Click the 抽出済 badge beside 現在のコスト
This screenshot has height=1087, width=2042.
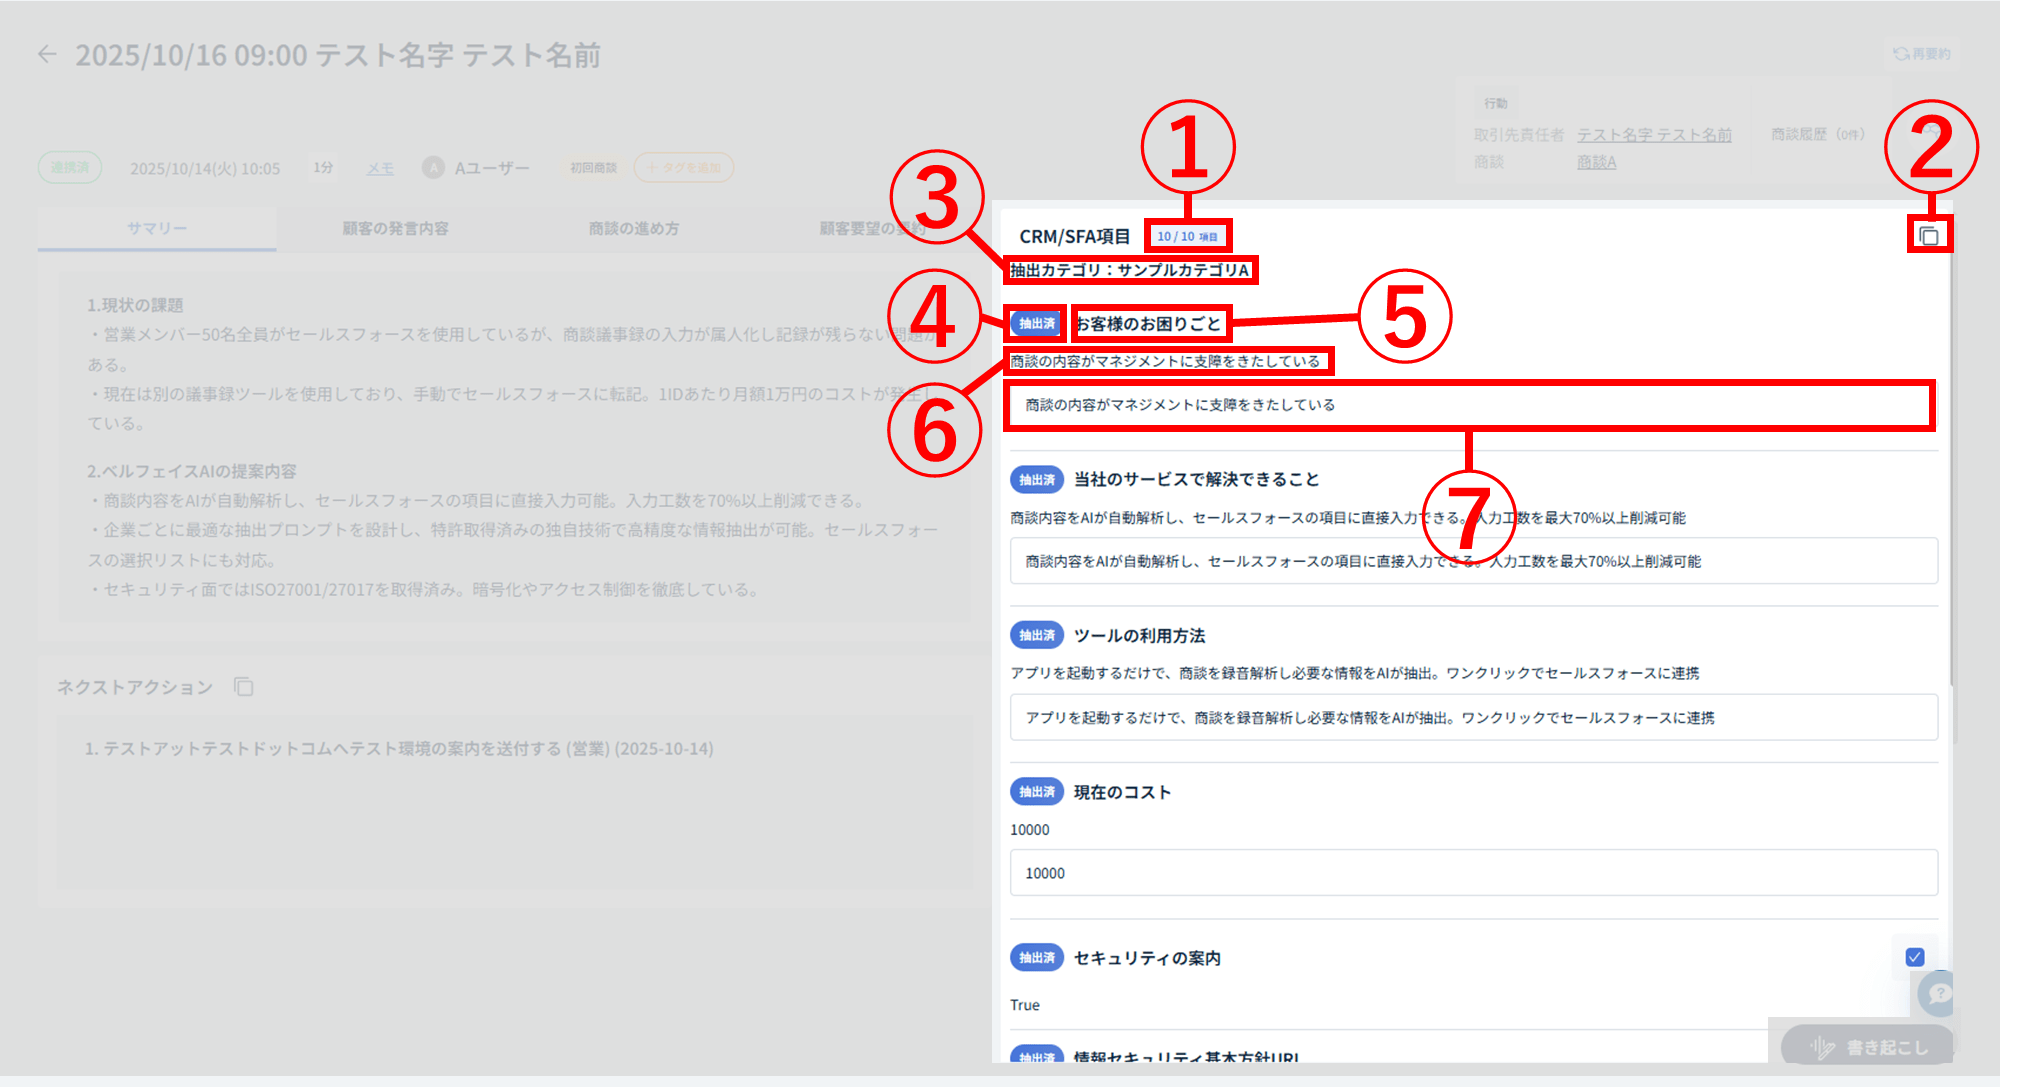point(1036,792)
